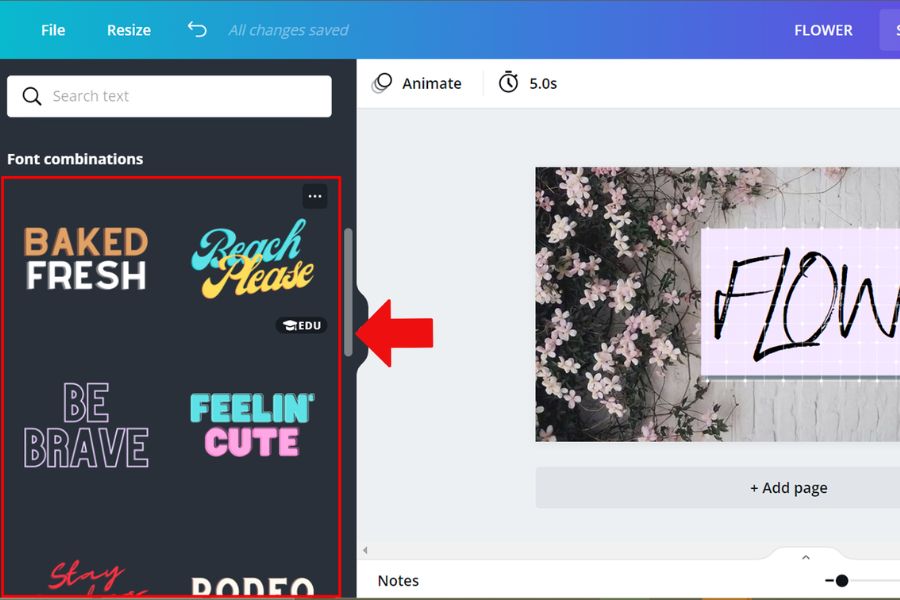Expand the page thumbnails chevron
The width and height of the screenshot is (900, 600).
click(806, 558)
